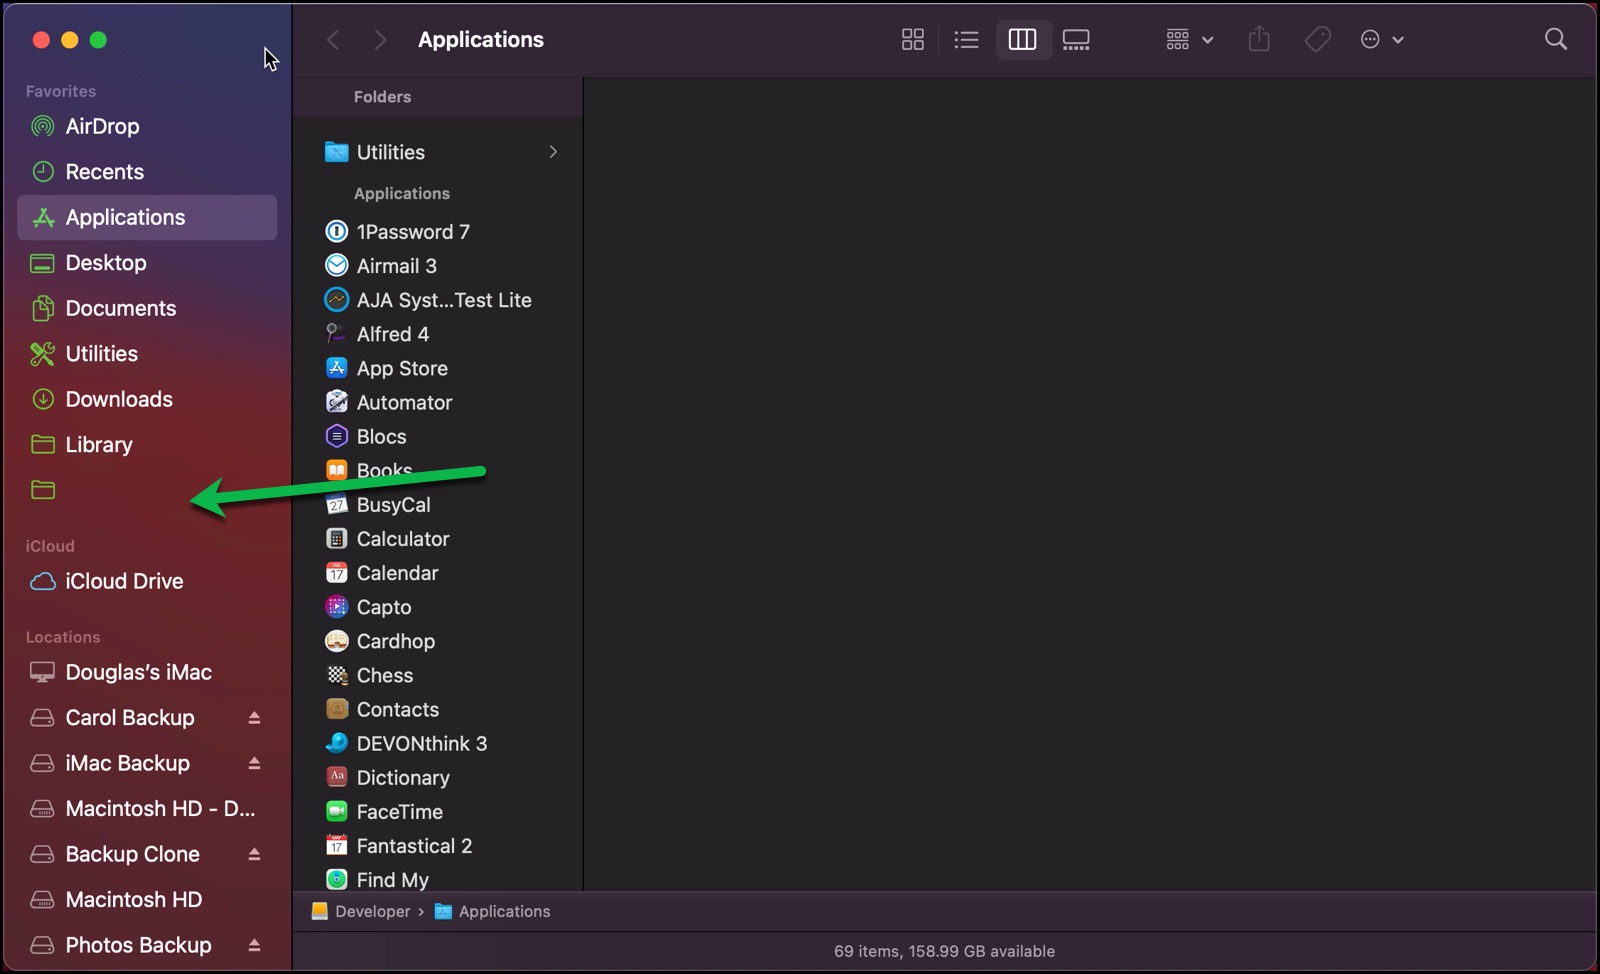The width and height of the screenshot is (1600, 974).
Task: Eject the Carol Backup drive
Action: tap(254, 718)
